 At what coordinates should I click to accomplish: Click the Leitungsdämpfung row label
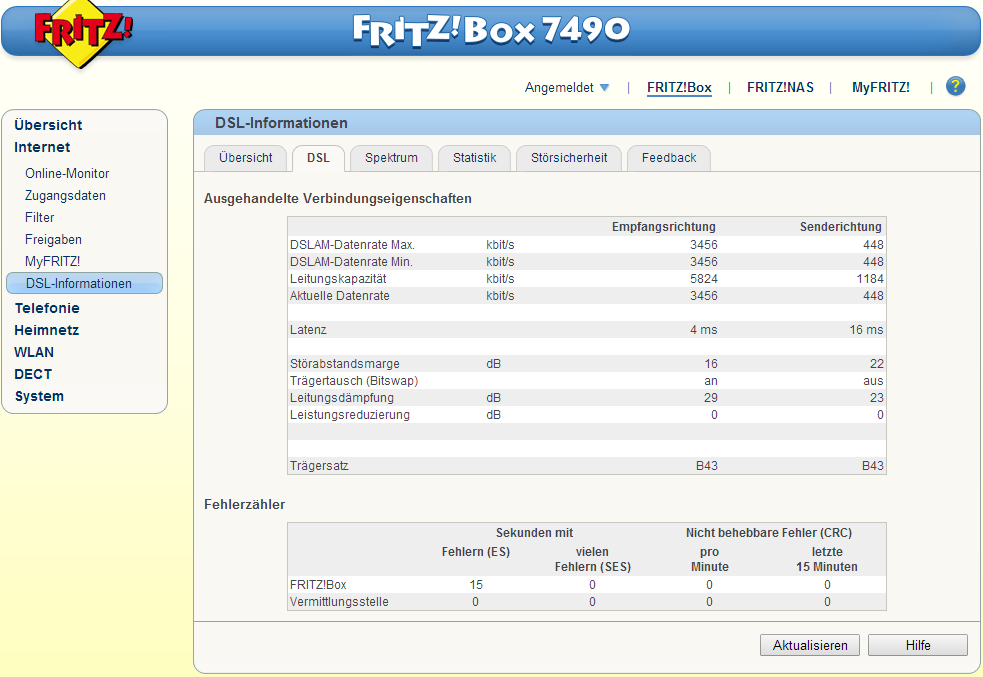pyautogui.click(x=342, y=398)
